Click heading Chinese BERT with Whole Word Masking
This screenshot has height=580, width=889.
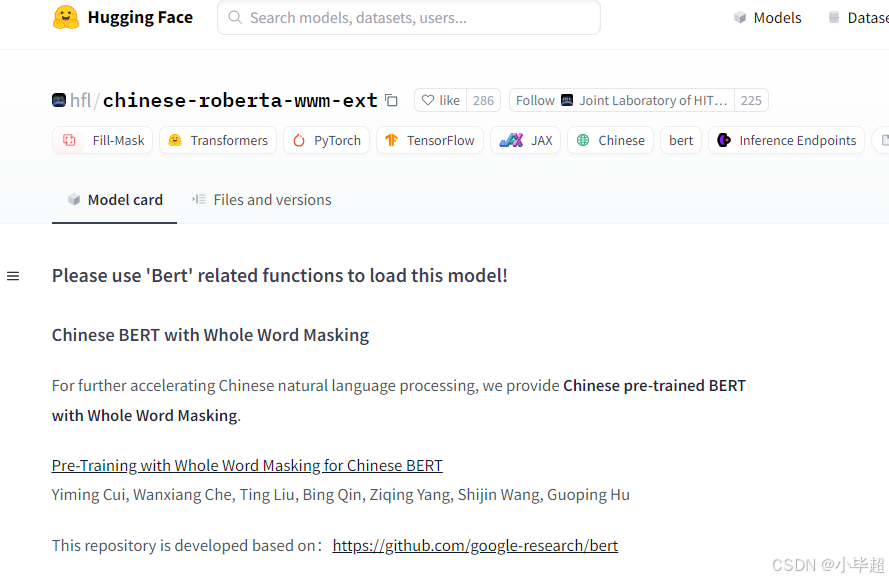210,335
